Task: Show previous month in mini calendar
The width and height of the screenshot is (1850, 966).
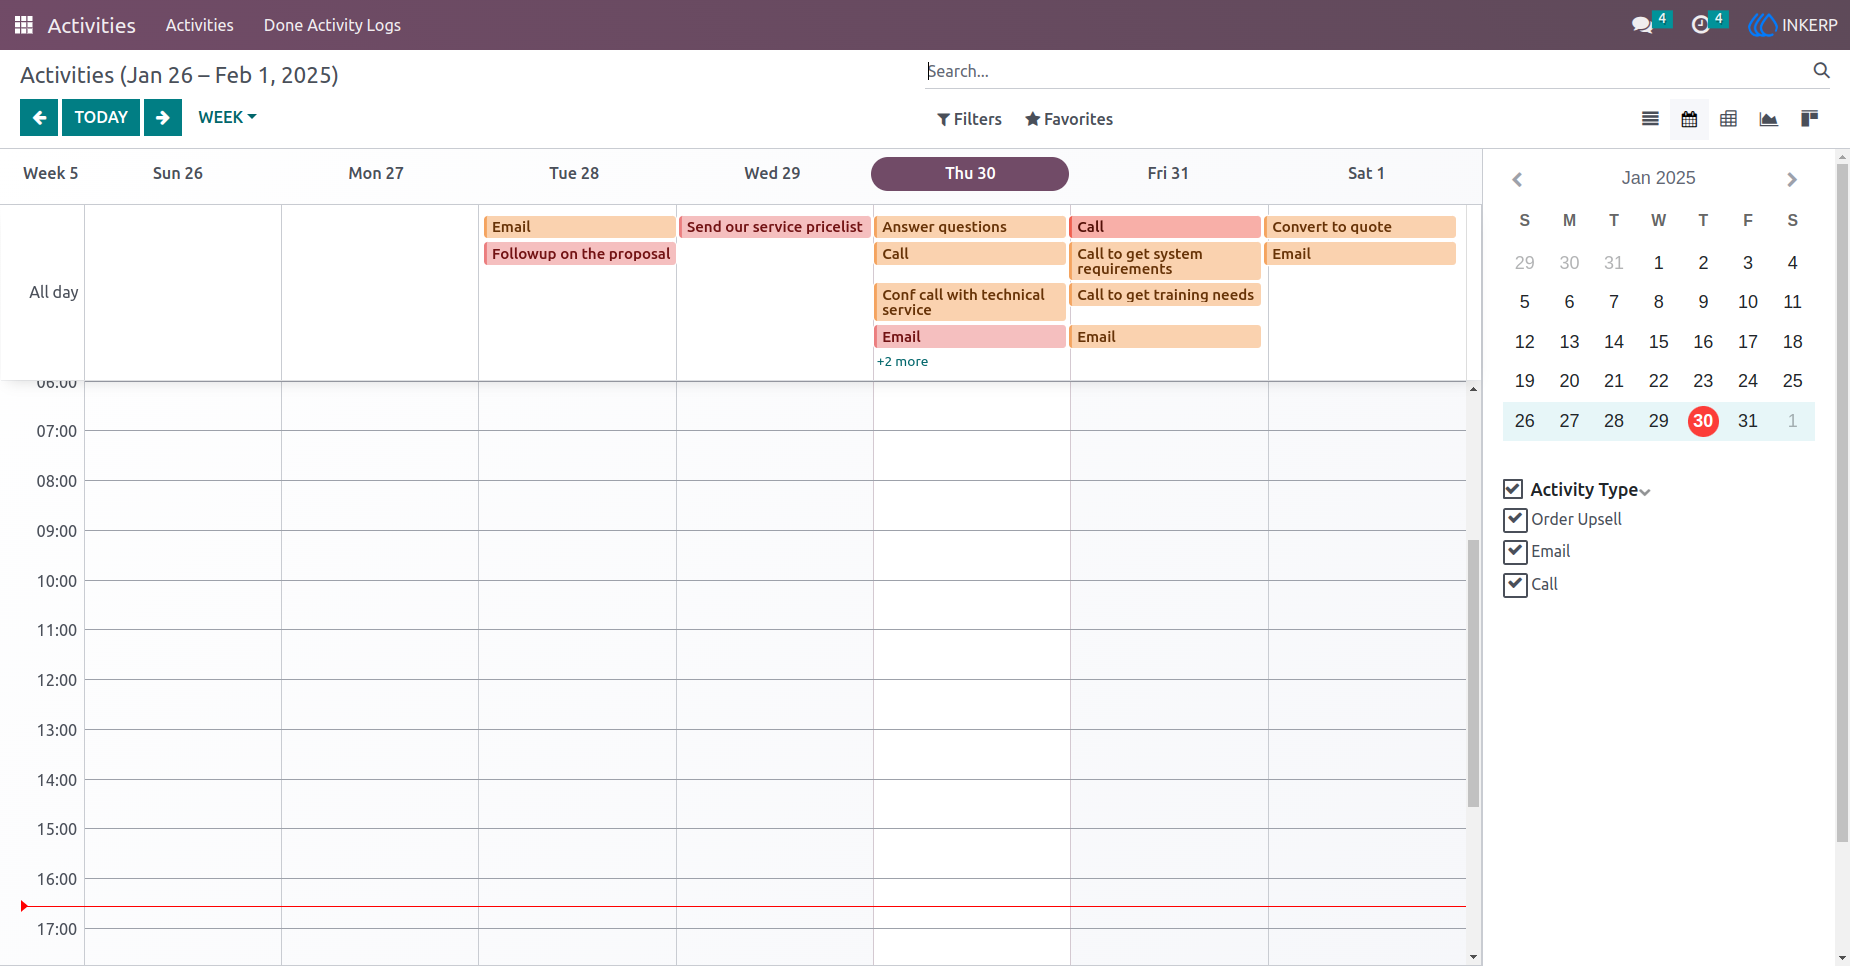Action: (1517, 179)
